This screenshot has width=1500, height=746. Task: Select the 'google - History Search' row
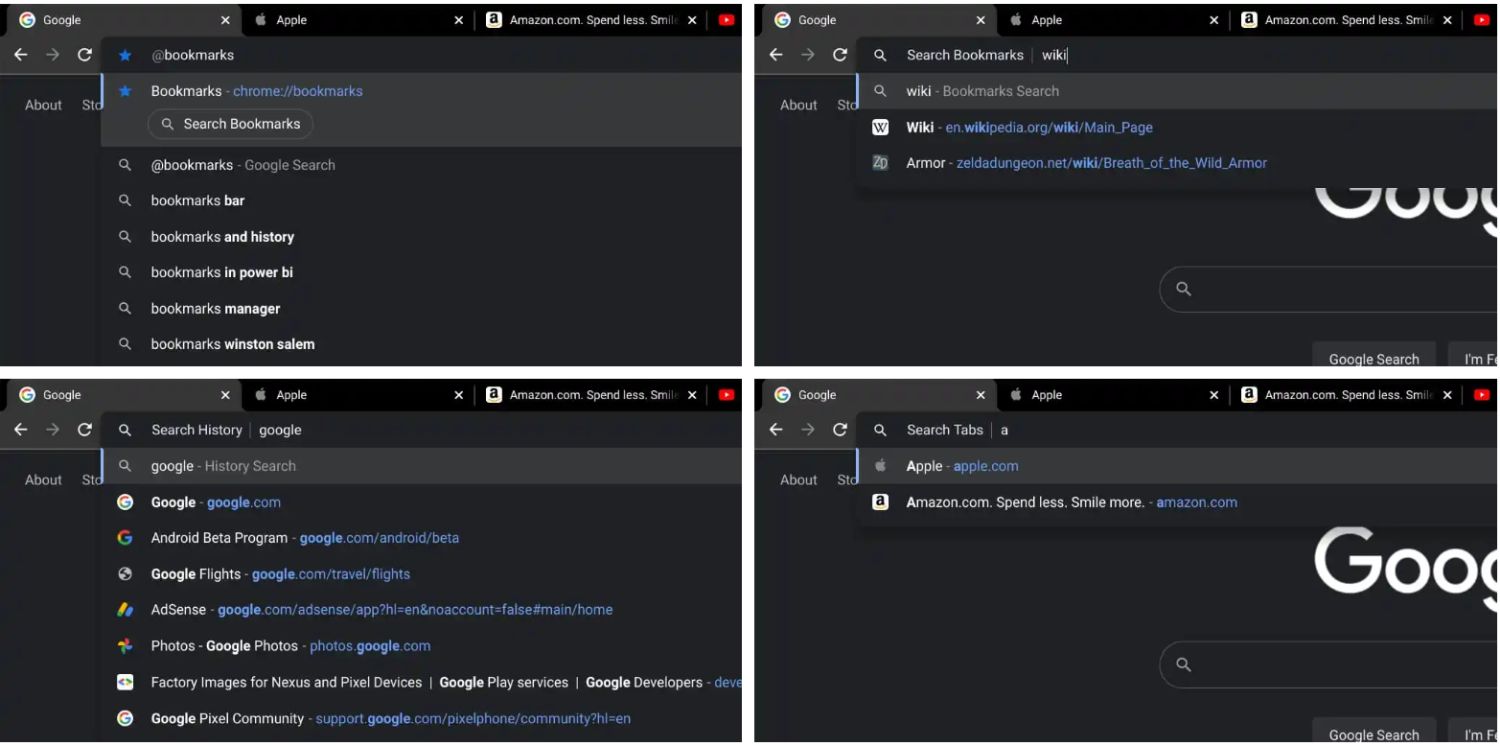(x=223, y=466)
